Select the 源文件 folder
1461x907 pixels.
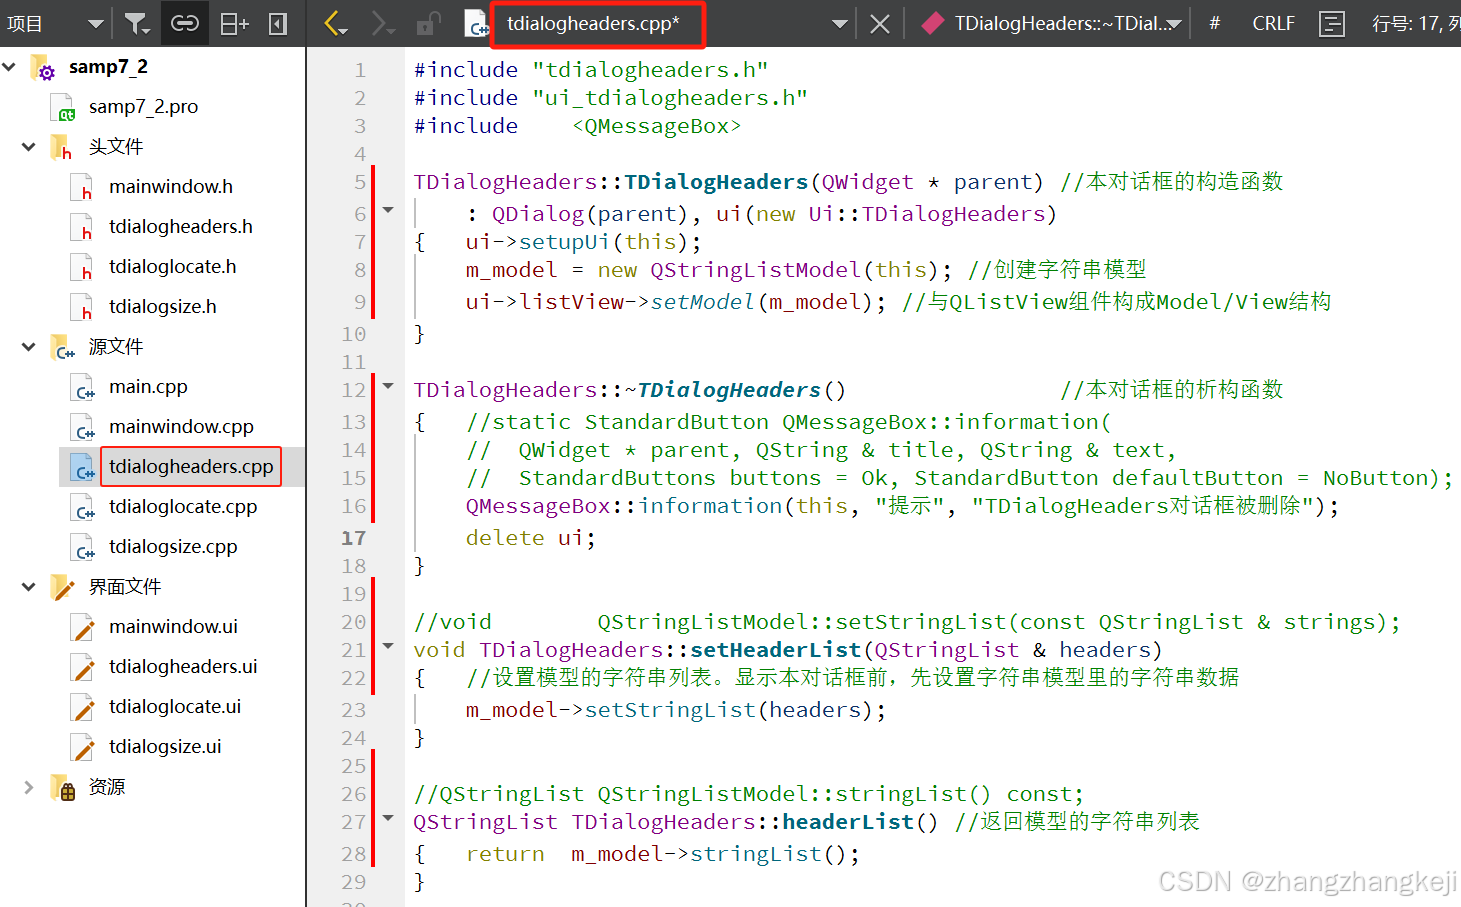point(116,347)
